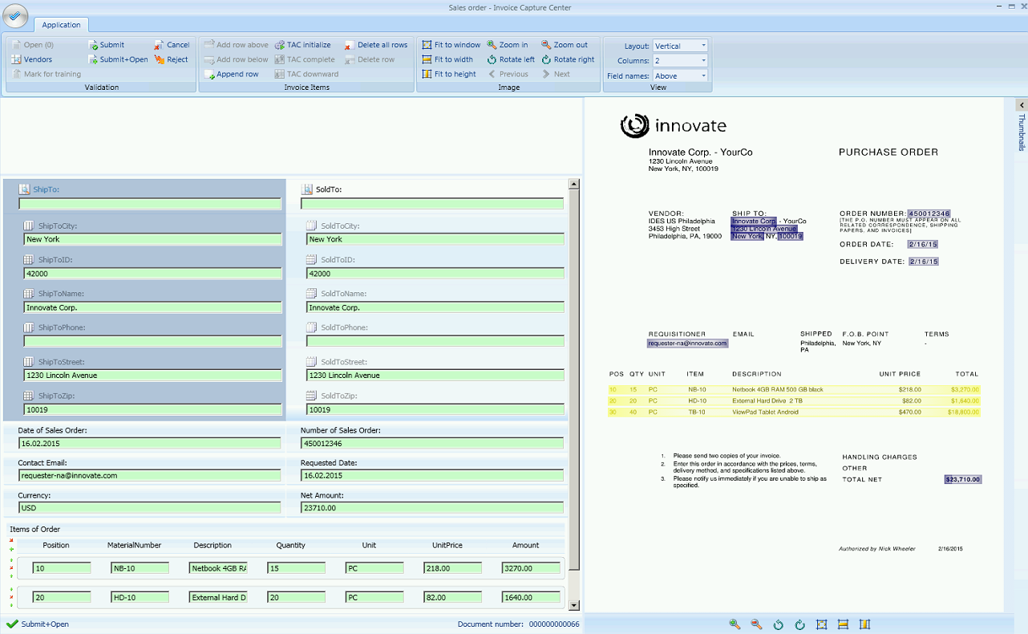Click highlighted total net $23,710.00 in document
The image size is (1028, 634).
point(962,479)
